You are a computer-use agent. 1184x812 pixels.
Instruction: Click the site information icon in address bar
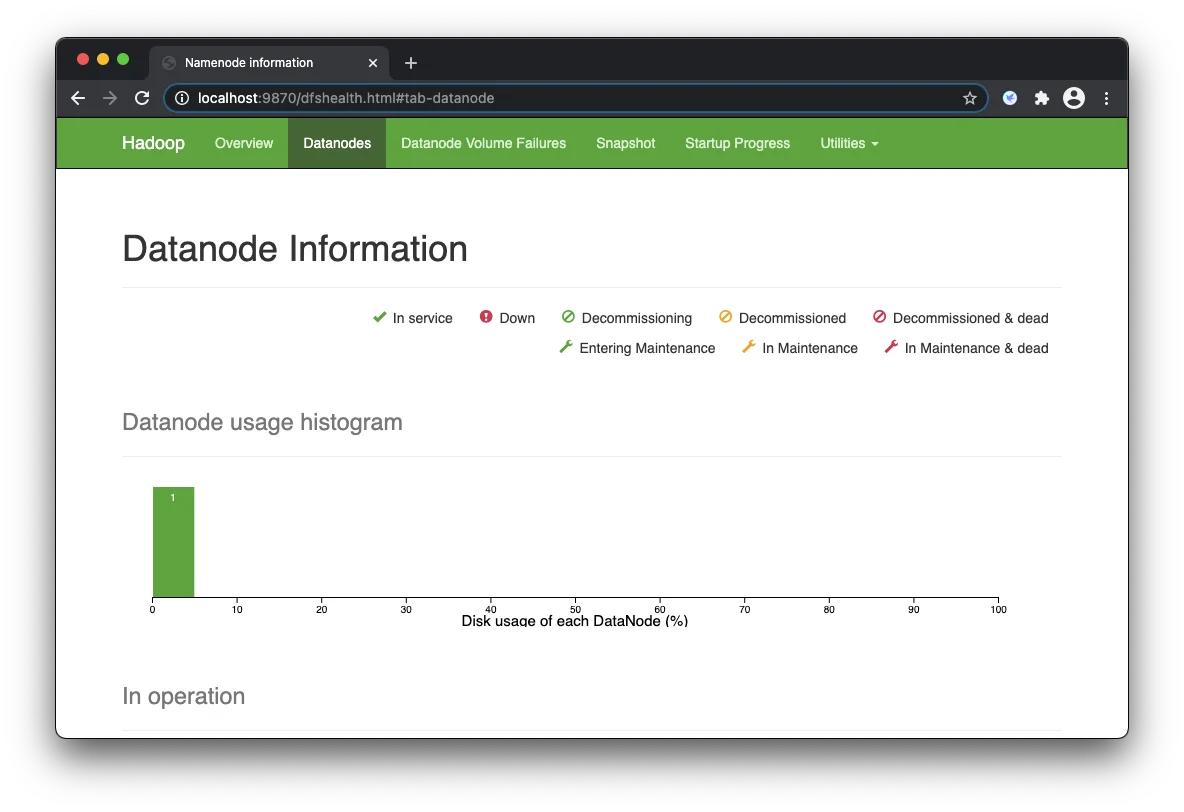point(182,98)
